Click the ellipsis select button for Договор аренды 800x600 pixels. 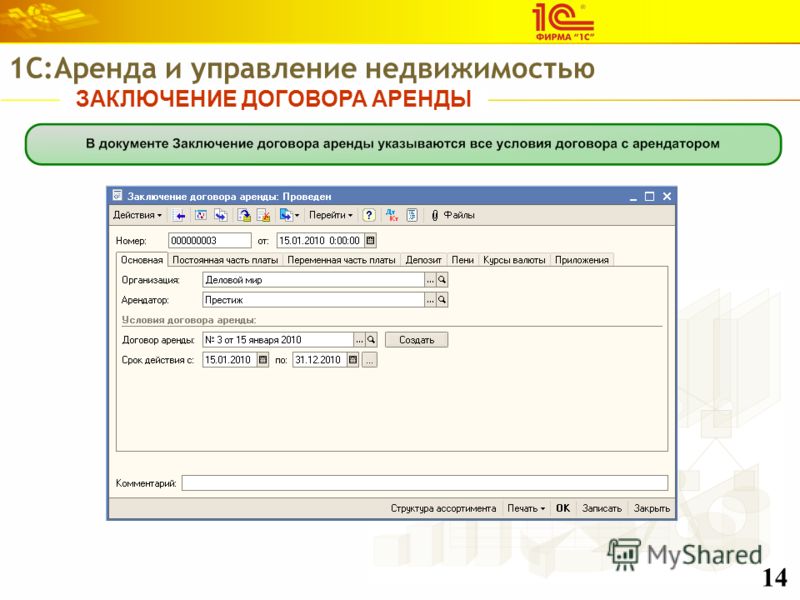tap(360, 340)
